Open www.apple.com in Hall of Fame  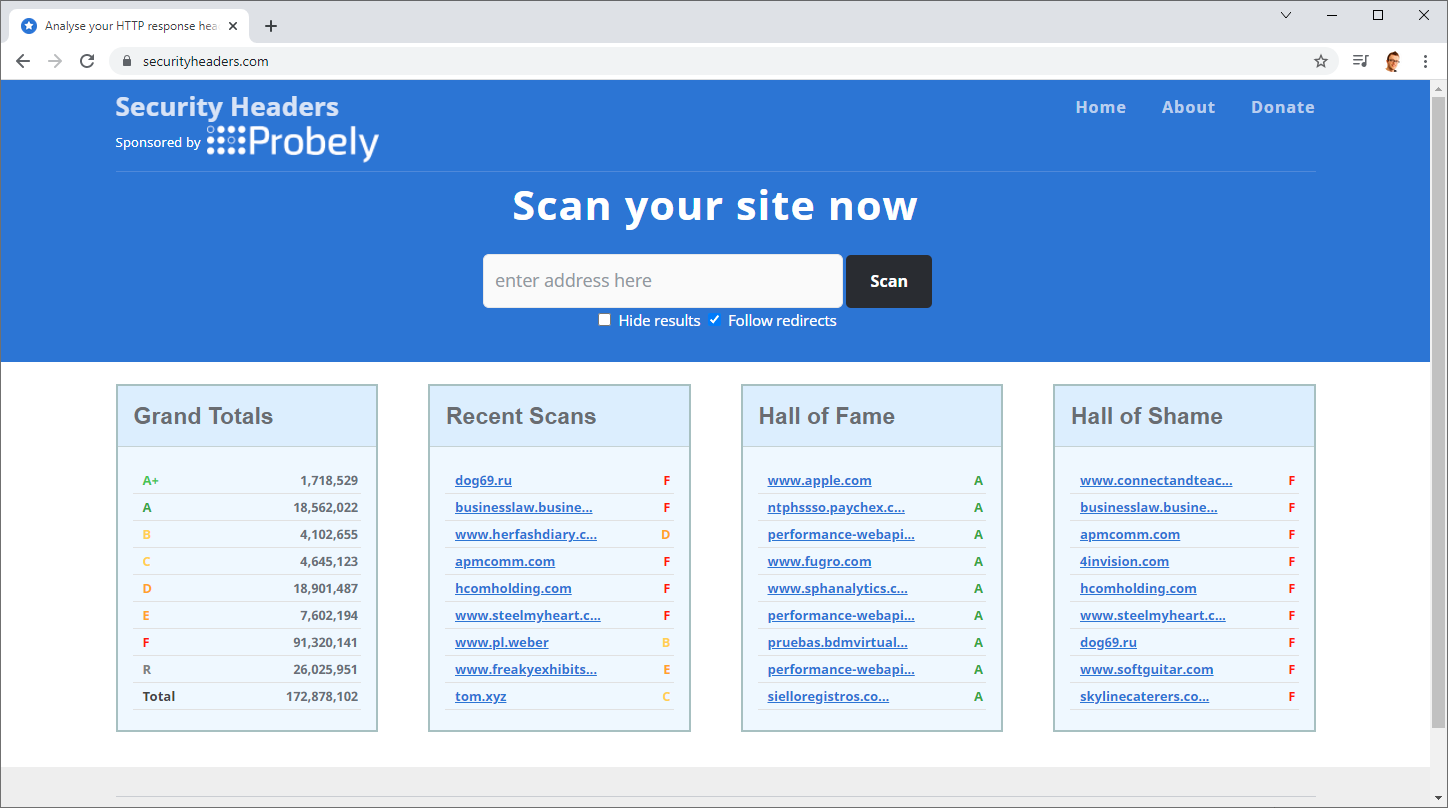point(819,481)
